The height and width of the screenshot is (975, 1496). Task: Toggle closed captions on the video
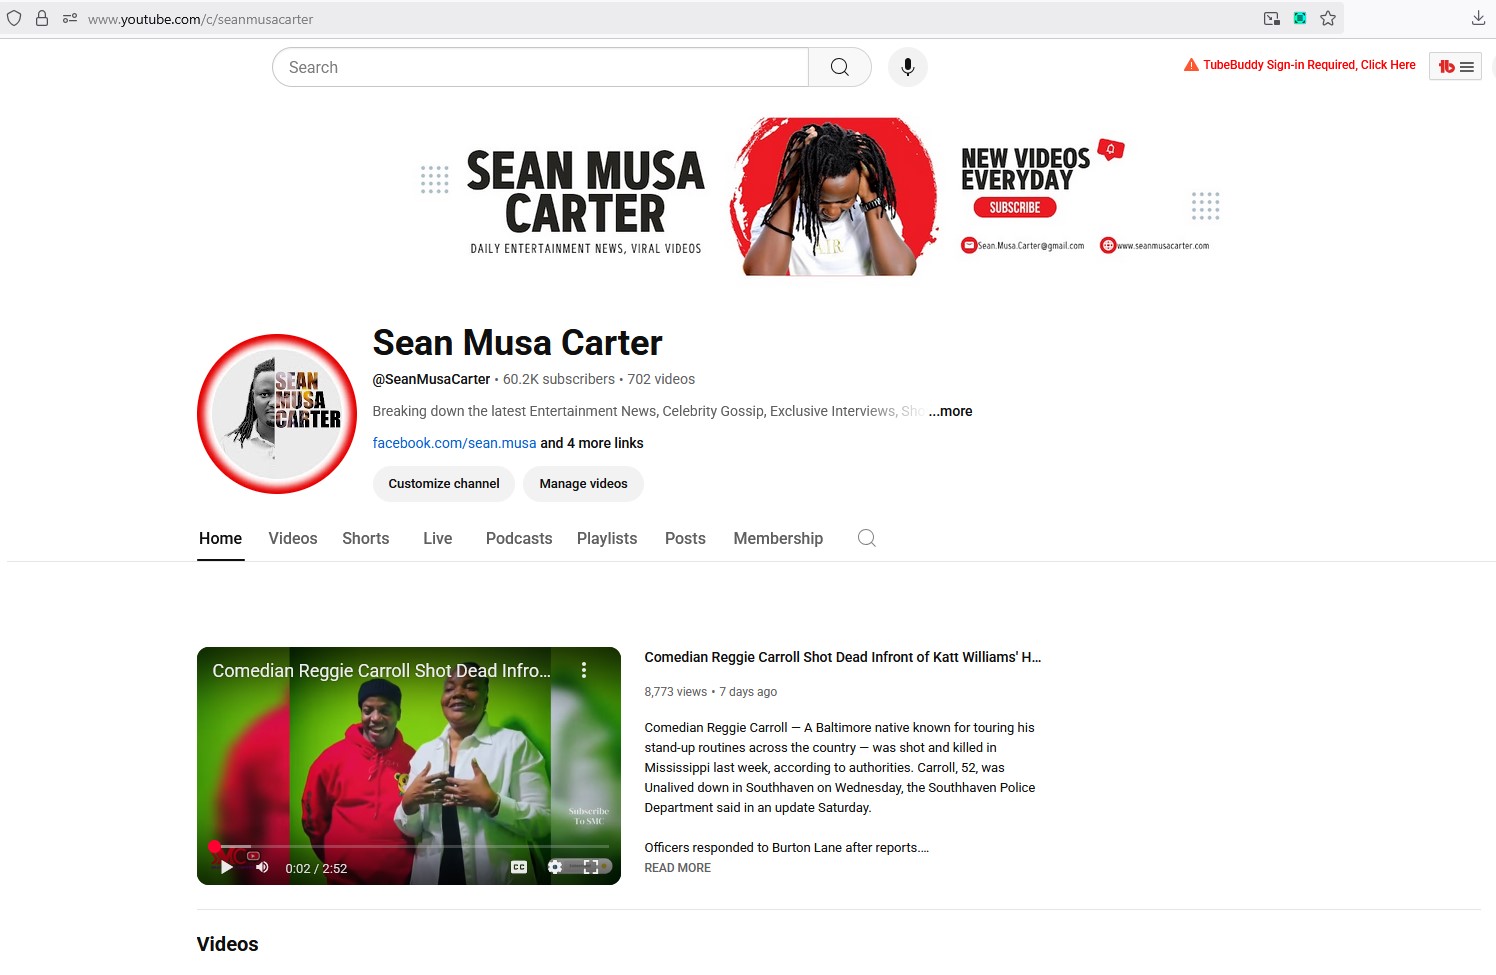(519, 867)
